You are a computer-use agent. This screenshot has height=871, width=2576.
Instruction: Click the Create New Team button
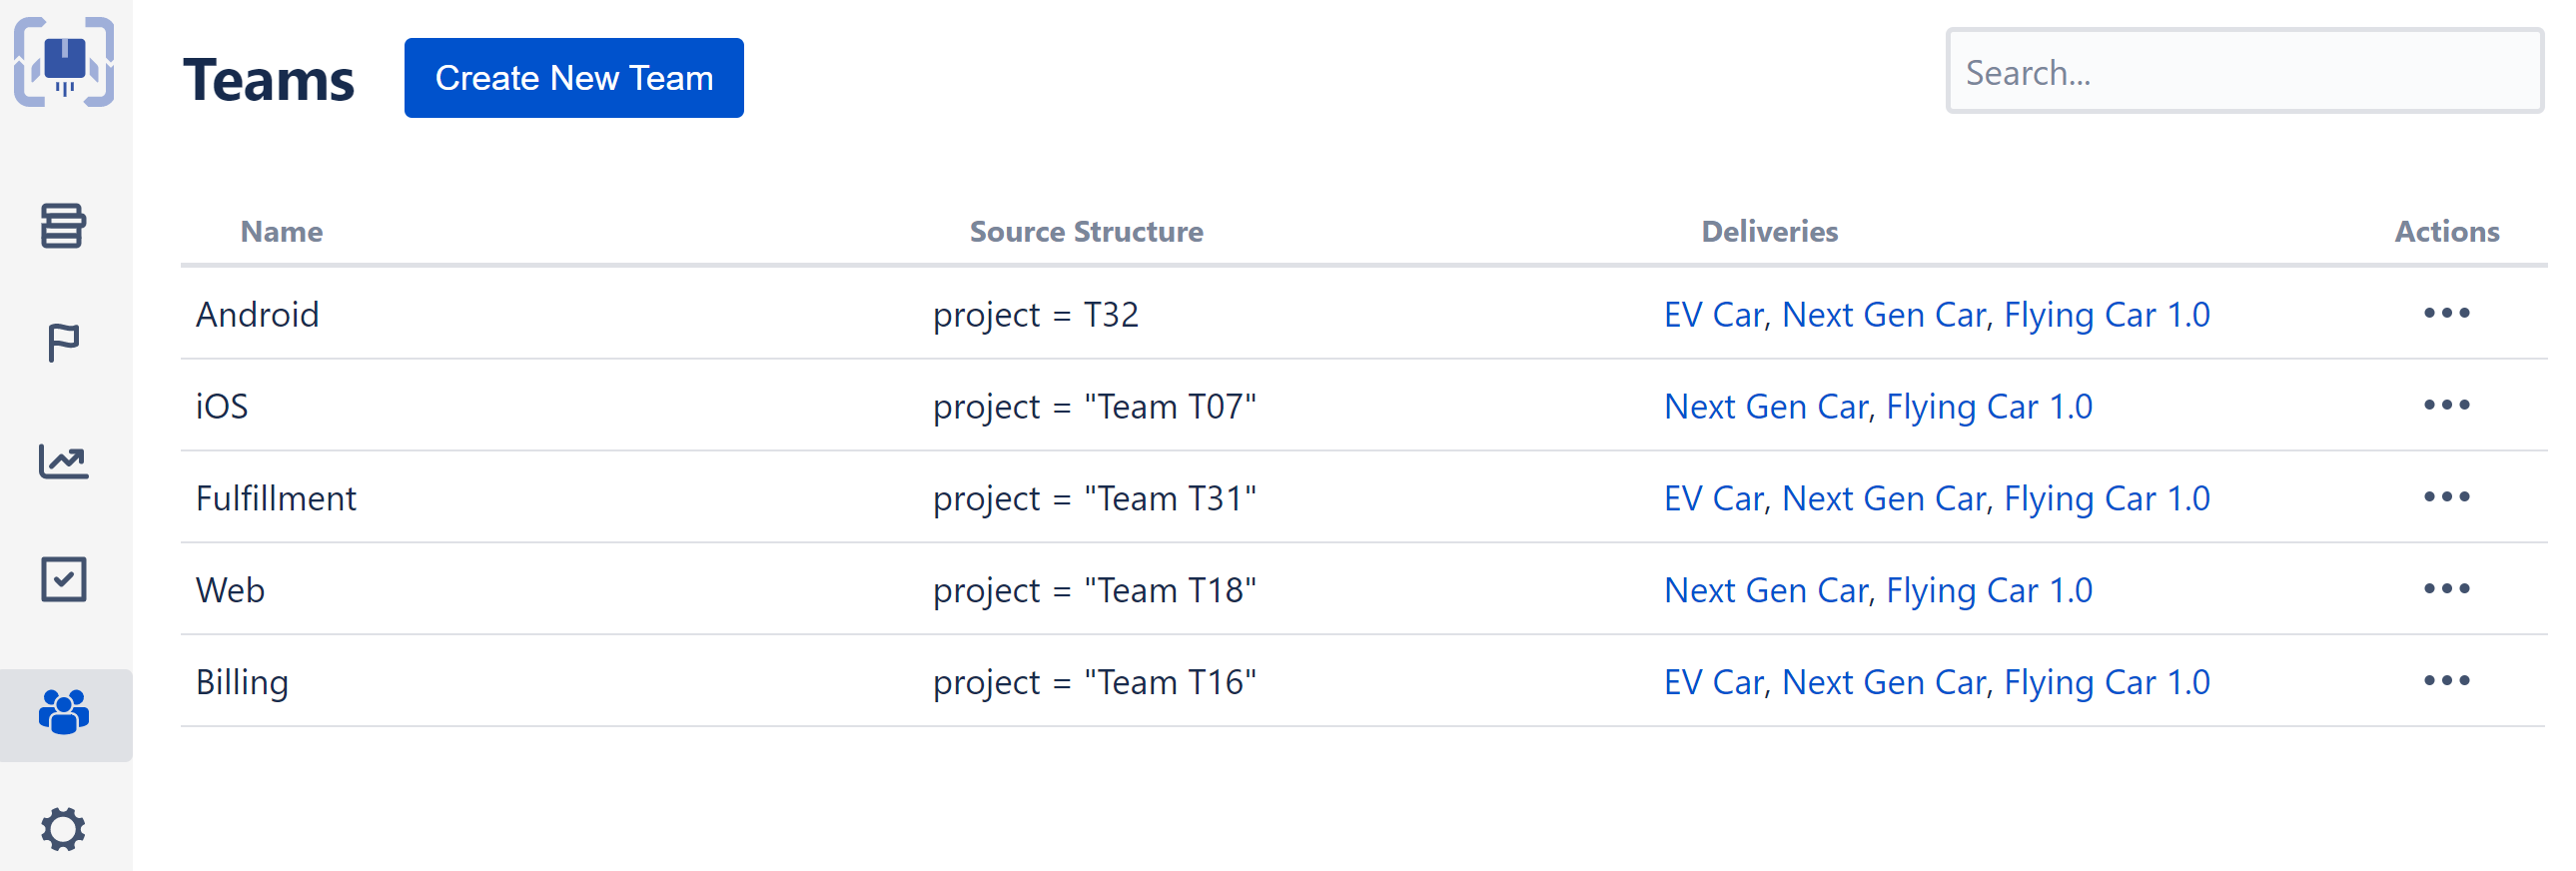coord(573,77)
